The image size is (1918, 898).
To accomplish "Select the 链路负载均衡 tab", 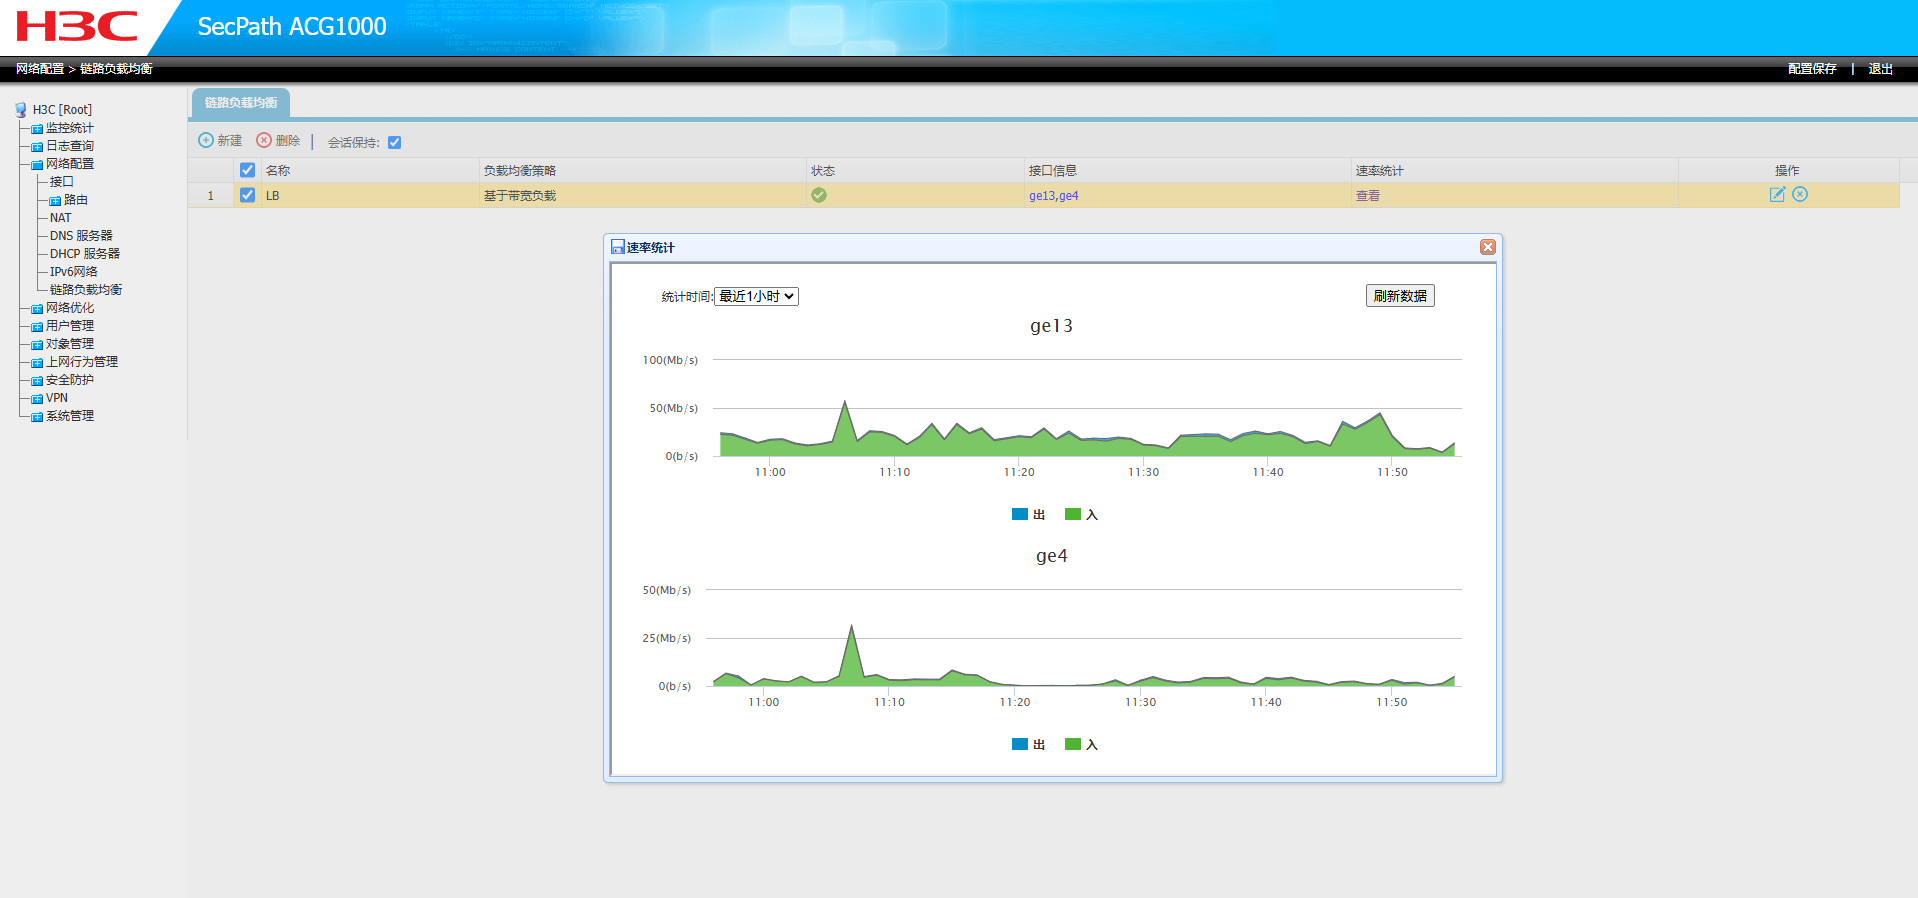I will (x=241, y=103).
